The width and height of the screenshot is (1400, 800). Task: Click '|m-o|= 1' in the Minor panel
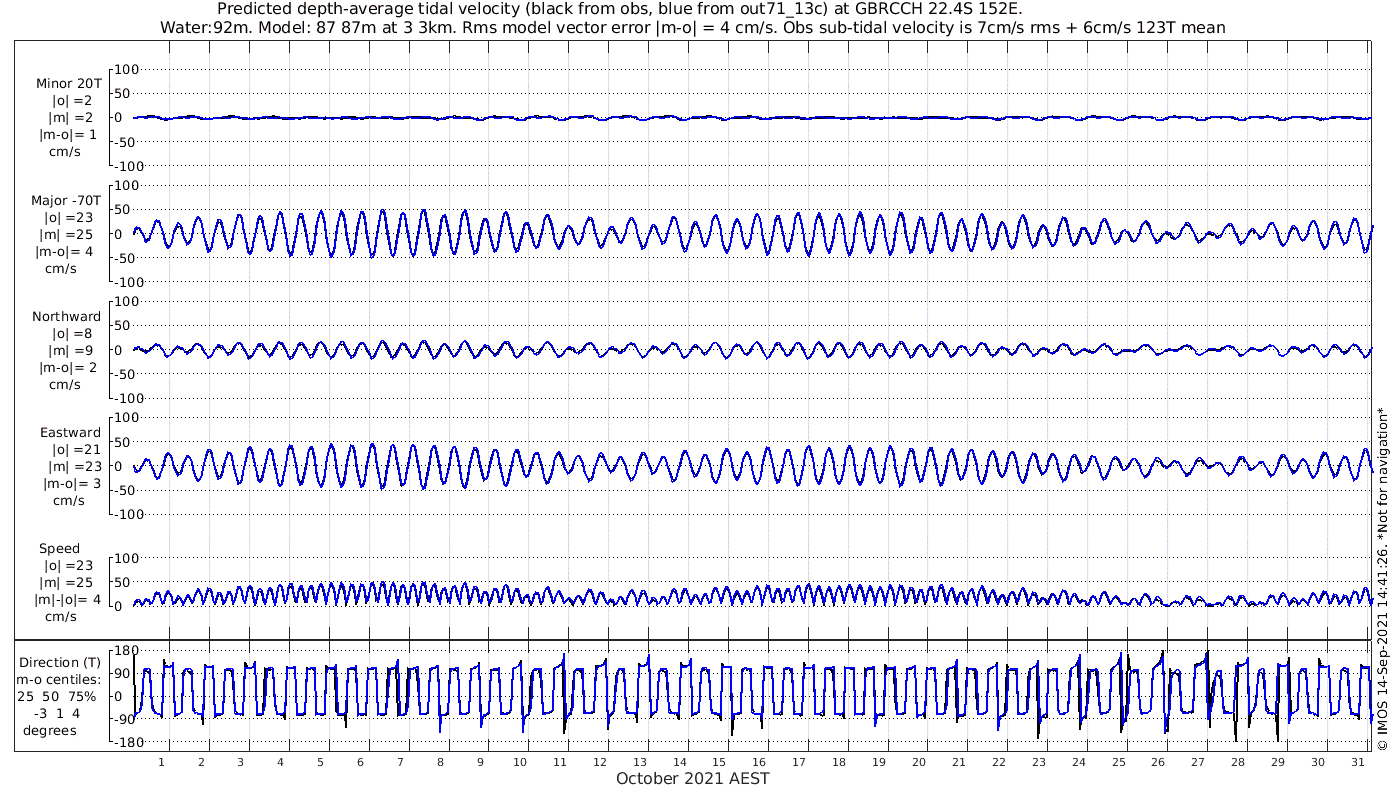67,135
